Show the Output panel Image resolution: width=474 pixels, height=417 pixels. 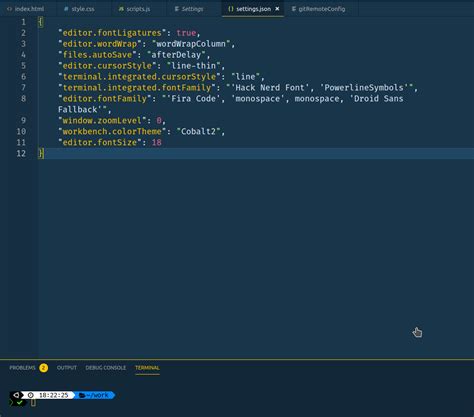[67, 368]
